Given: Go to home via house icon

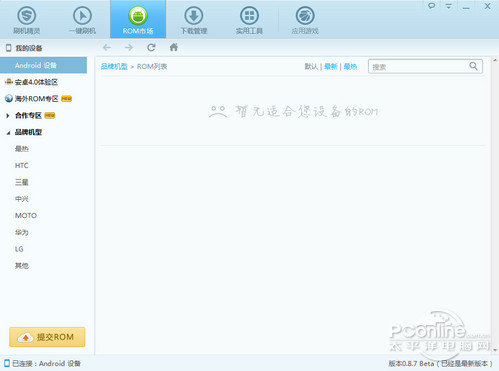Looking at the screenshot, I should pyautogui.click(x=174, y=47).
